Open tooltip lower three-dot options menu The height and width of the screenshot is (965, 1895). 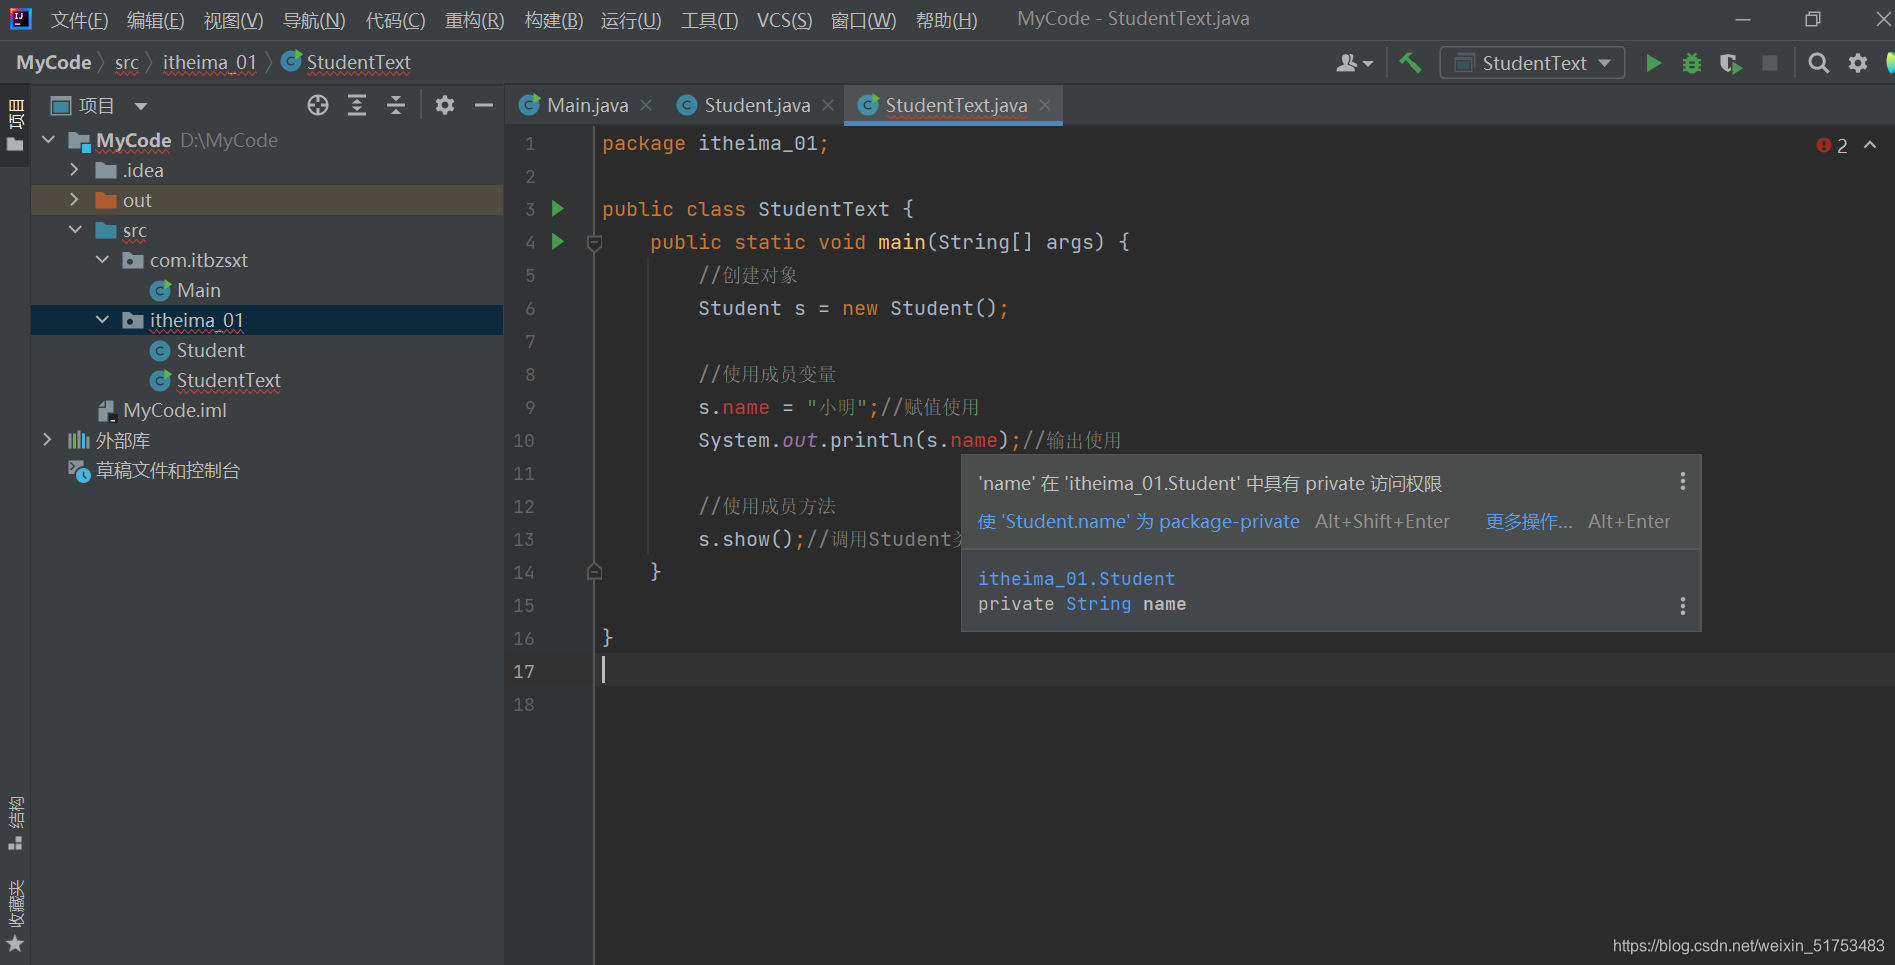[1683, 606]
